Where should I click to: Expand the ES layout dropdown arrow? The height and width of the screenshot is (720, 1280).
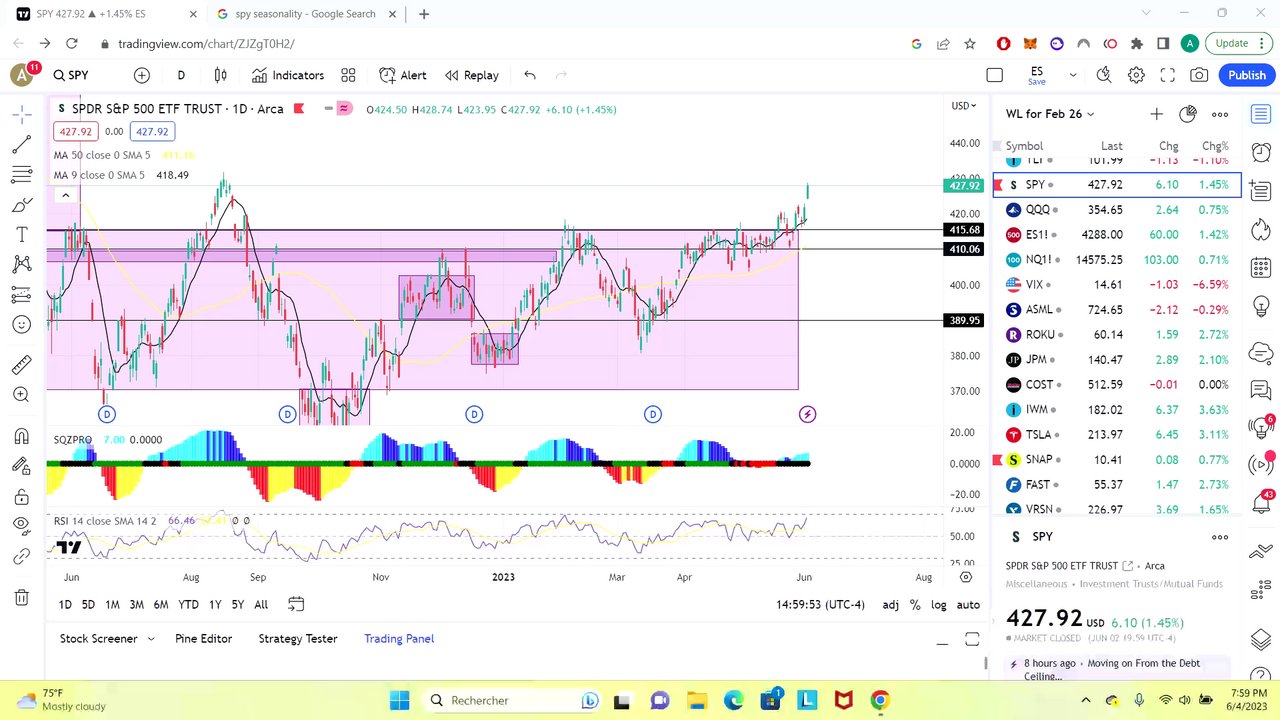1073,75
